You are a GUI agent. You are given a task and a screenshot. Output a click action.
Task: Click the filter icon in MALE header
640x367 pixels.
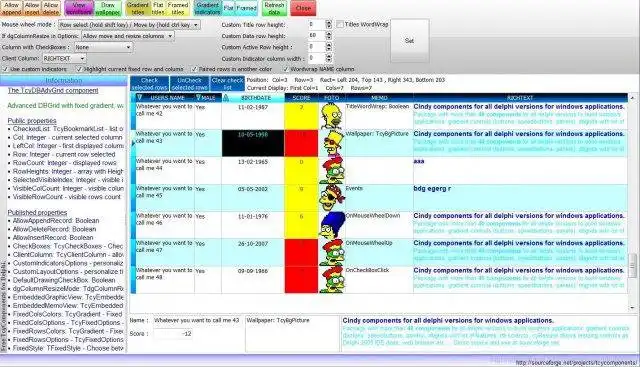point(198,98)
